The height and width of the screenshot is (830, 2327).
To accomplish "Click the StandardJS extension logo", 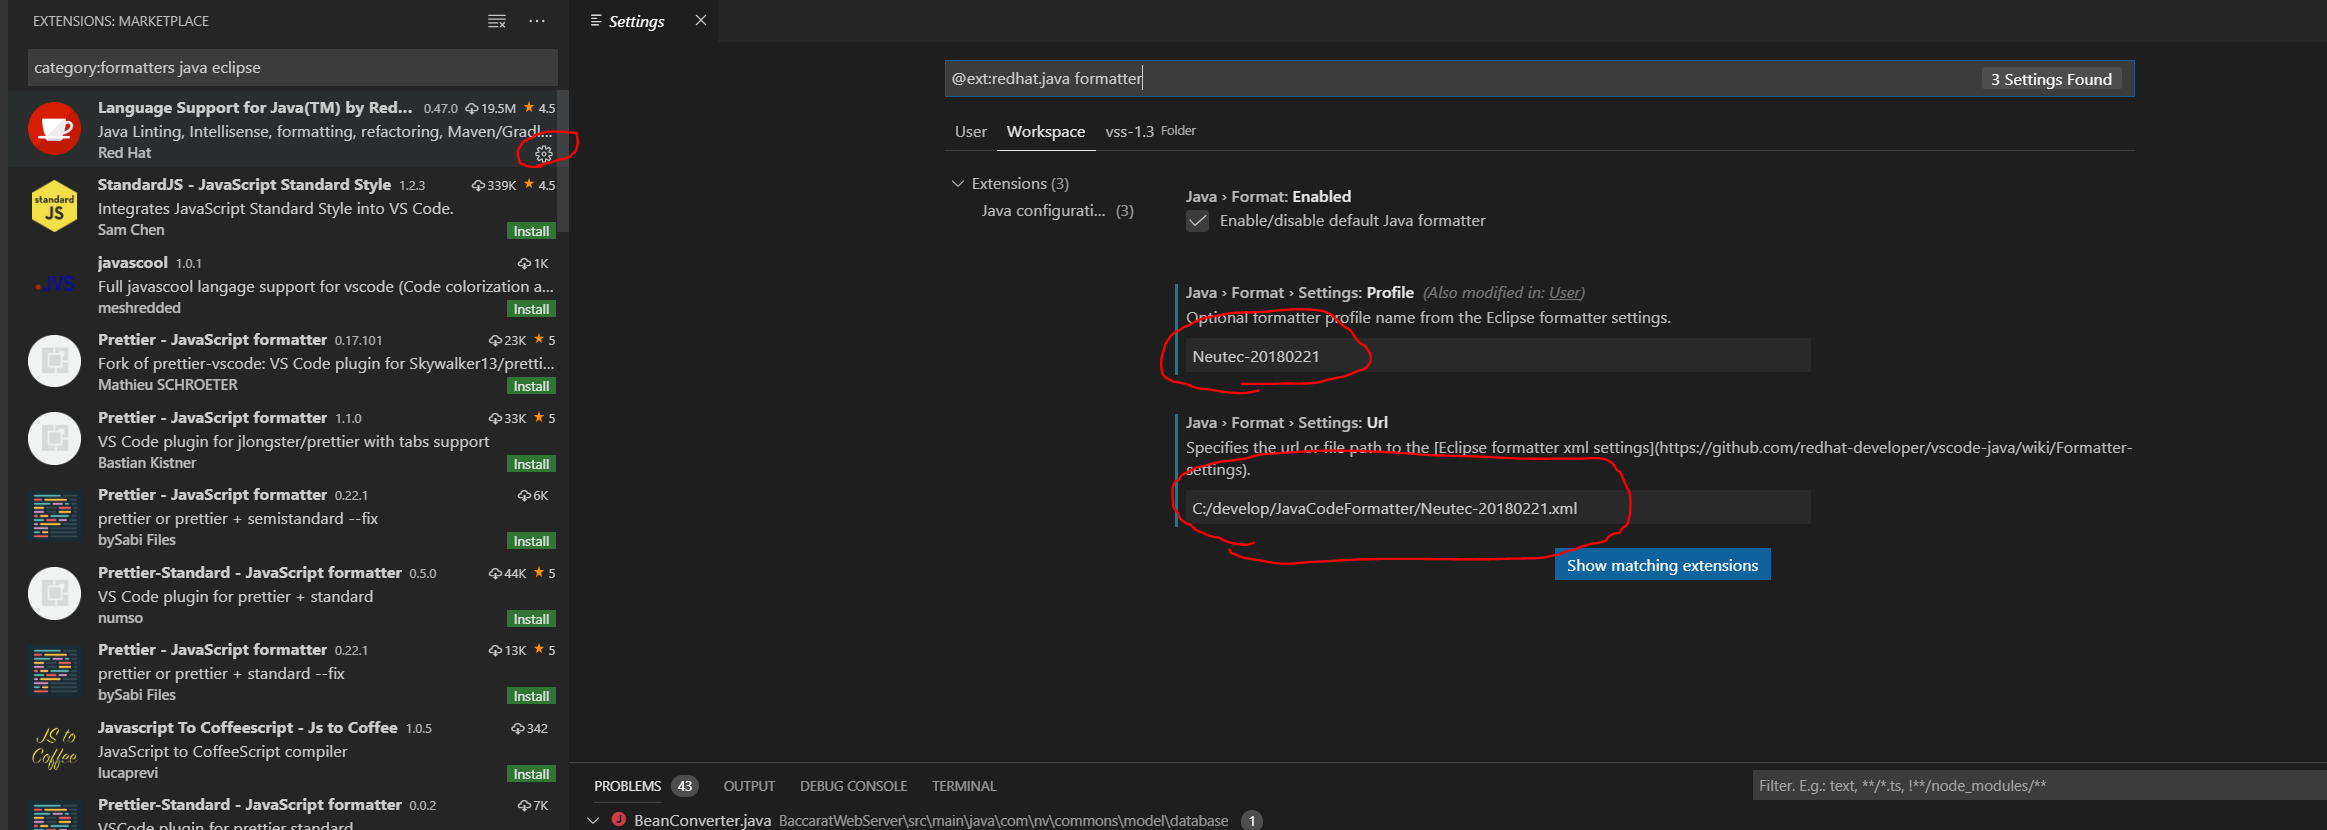I will pyautogui.click(x=54, y=206).
